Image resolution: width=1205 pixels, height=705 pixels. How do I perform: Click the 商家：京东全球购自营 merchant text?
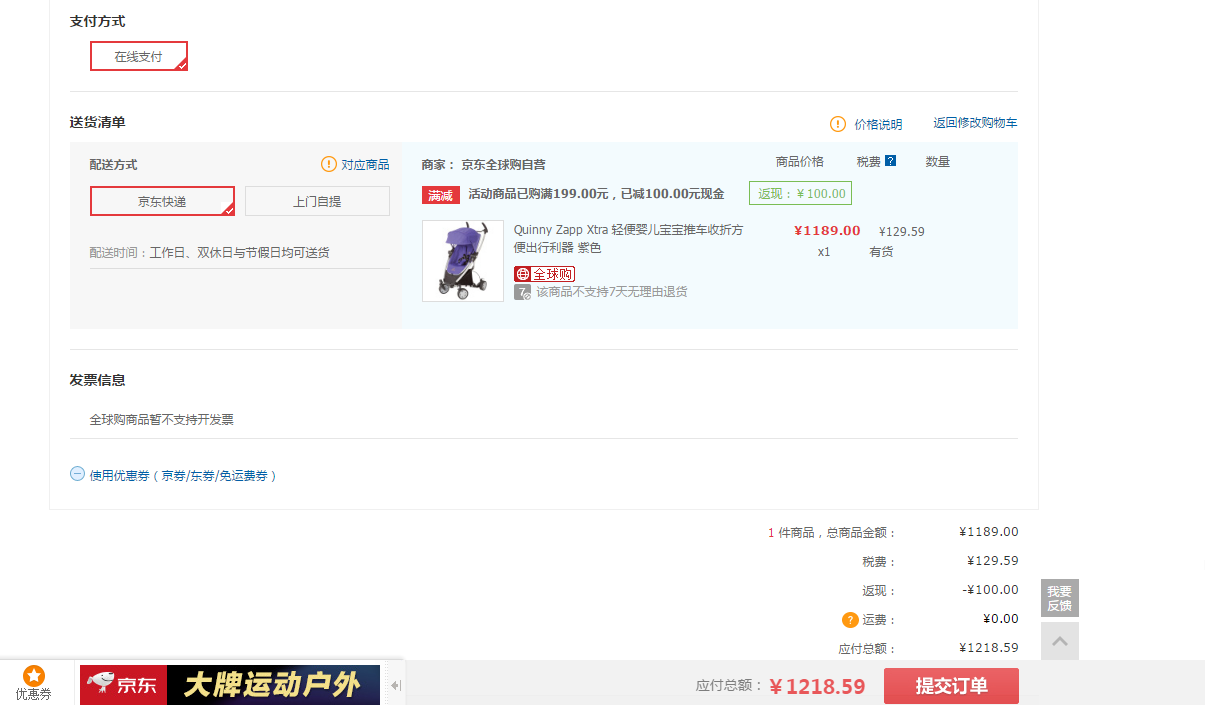click(x=484, y=164)
